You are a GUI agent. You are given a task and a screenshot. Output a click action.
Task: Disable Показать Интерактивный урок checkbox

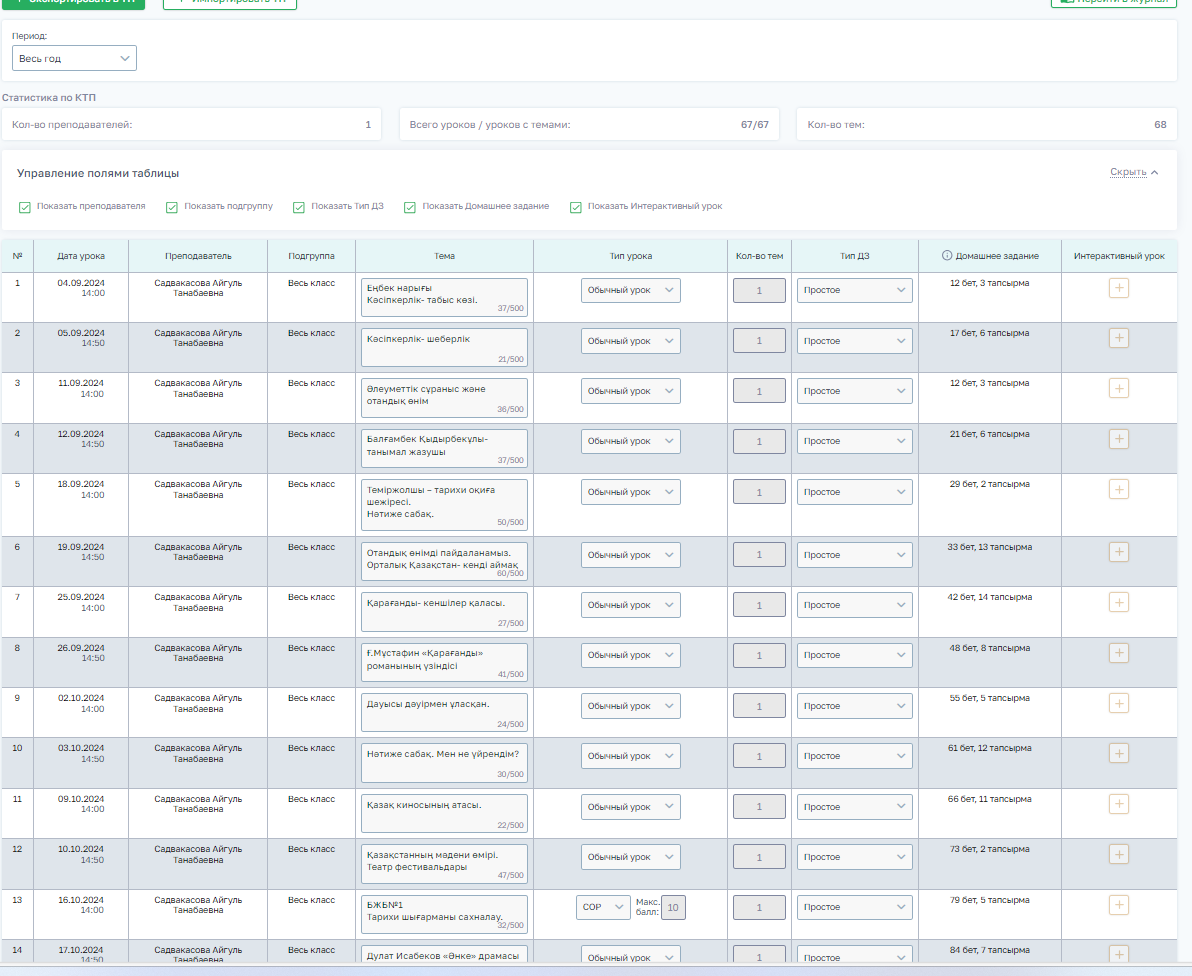tap(576, 207)
